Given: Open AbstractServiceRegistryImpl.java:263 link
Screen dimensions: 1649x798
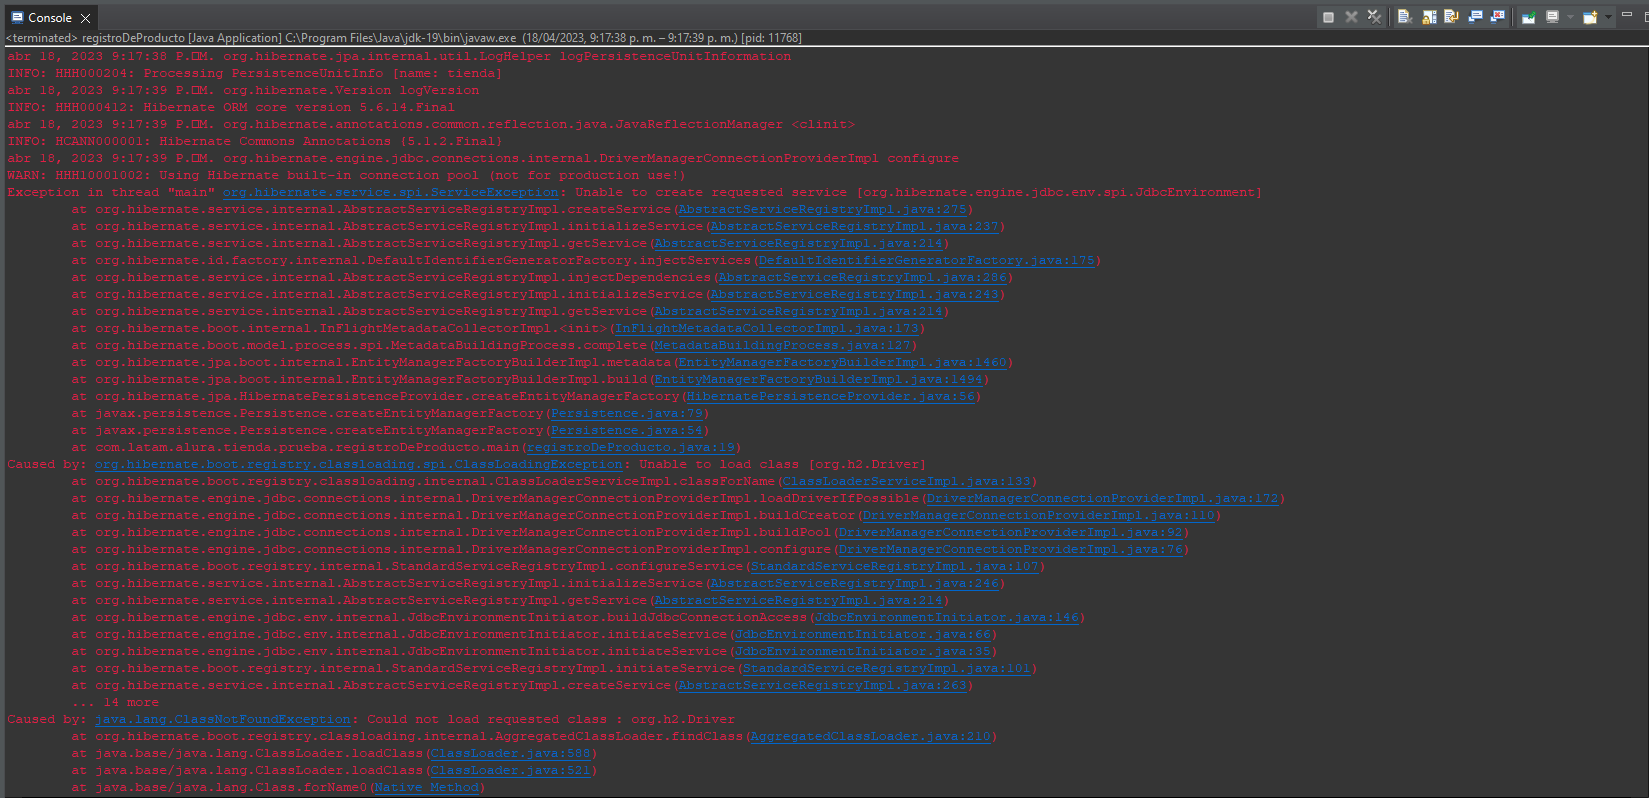Looking at the screenshot, I should 822,685.
